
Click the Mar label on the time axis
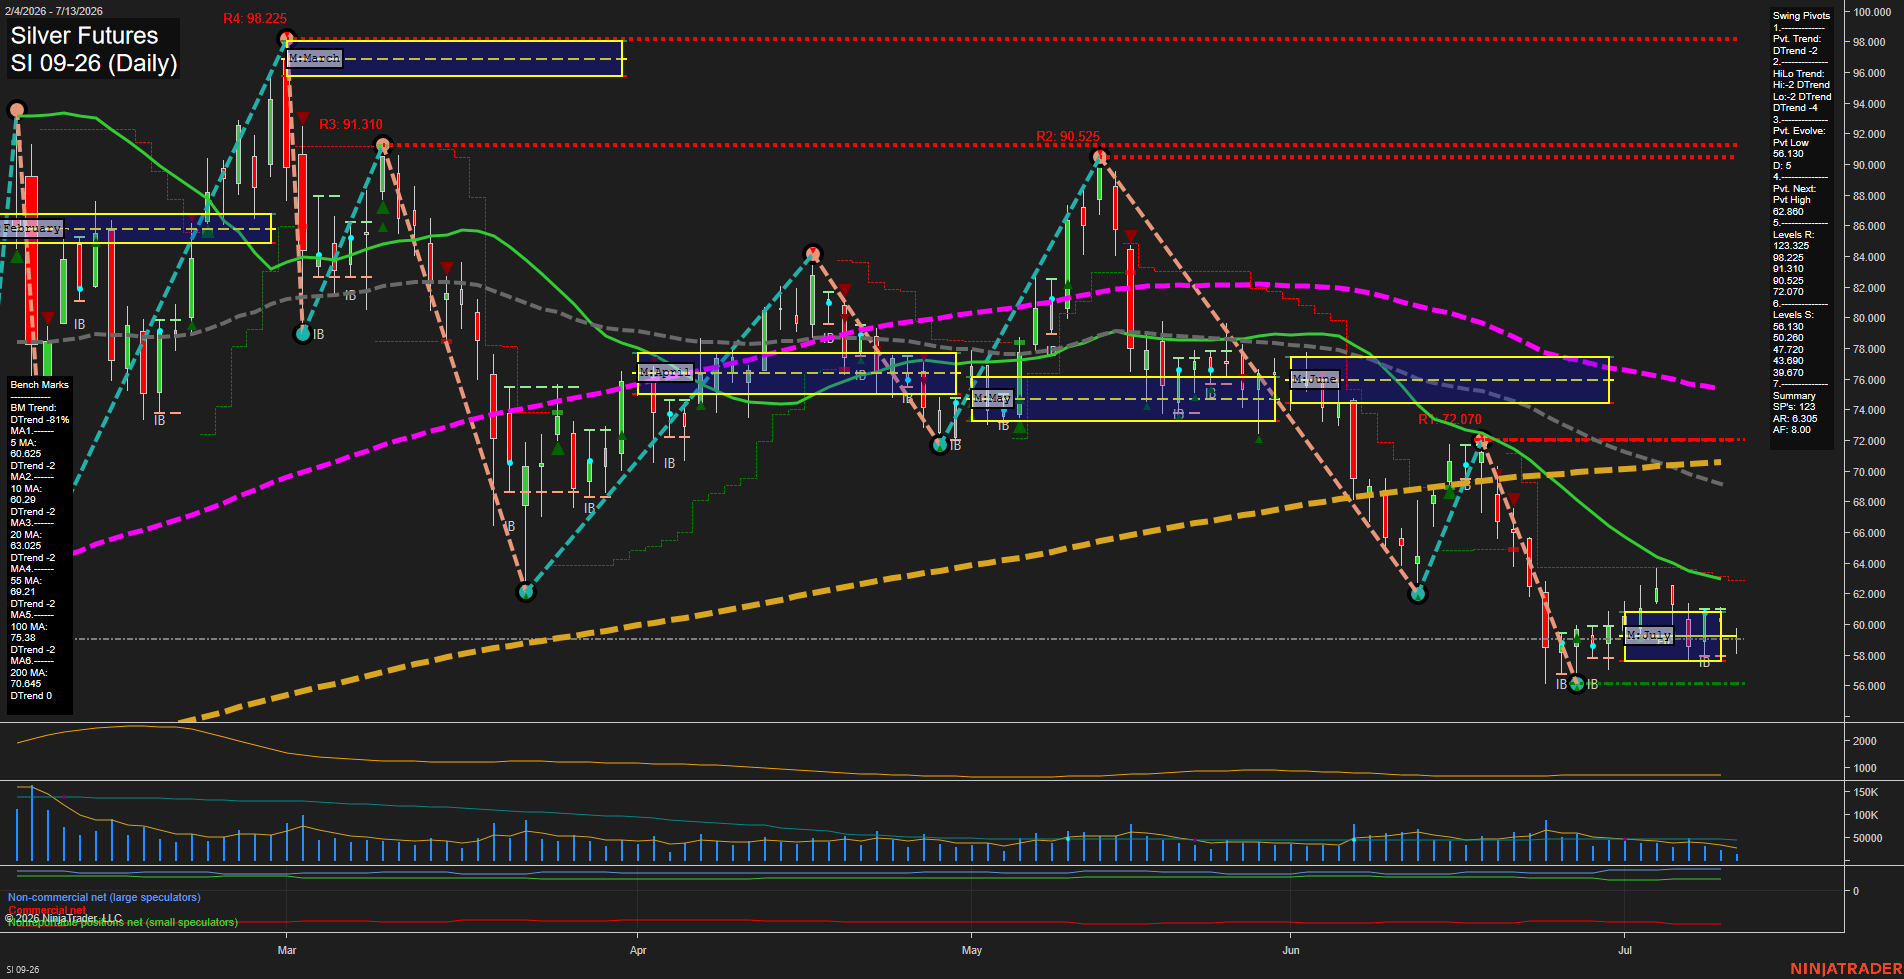click(287, 950)
